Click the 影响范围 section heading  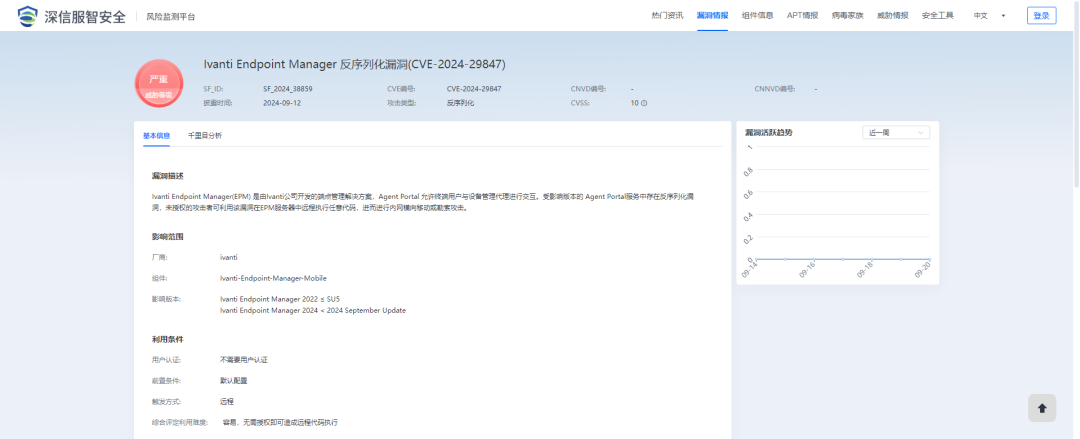point(167,237)
